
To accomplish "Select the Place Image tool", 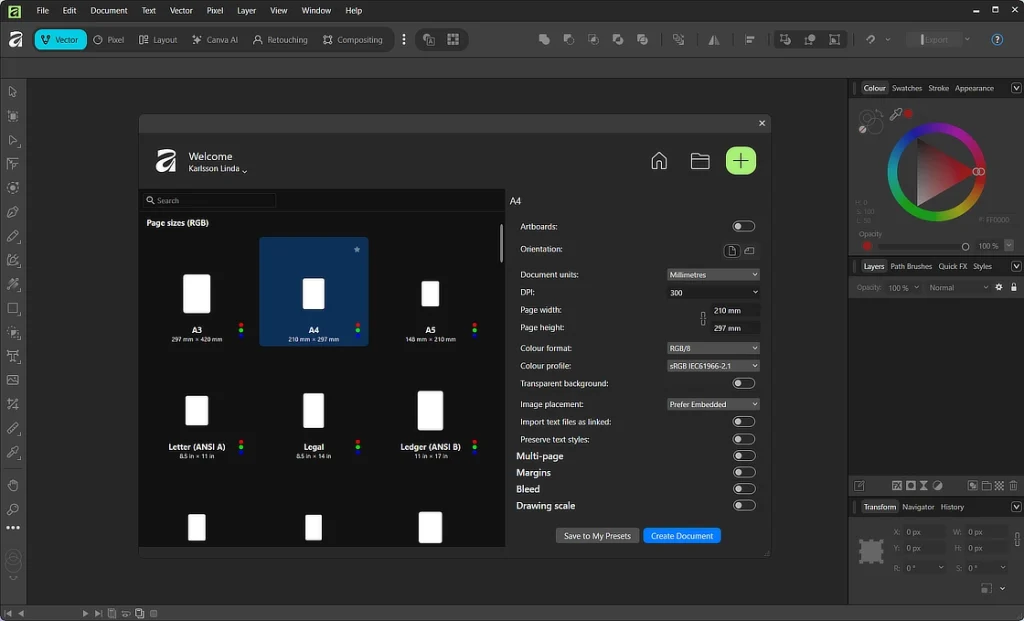I will click(x=12, y=380).
